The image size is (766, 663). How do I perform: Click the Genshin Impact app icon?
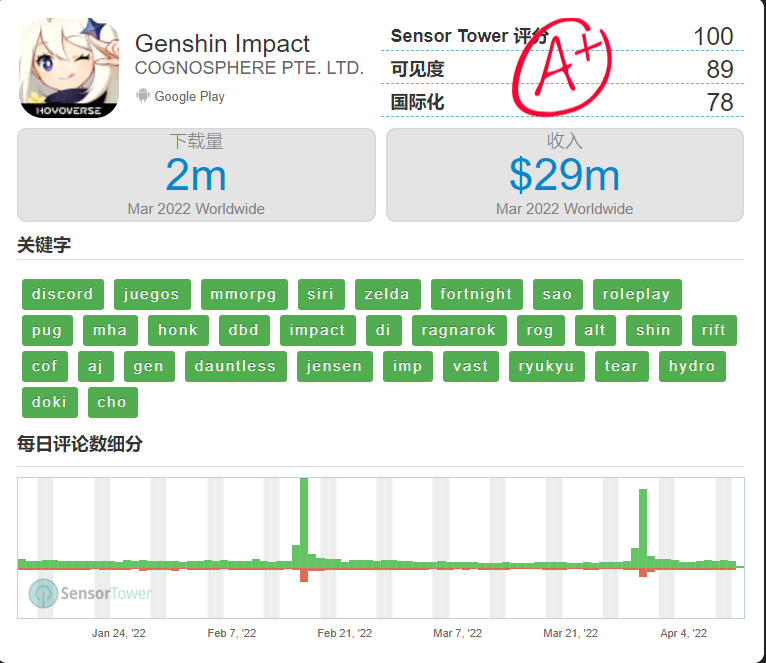click(69, 69)
